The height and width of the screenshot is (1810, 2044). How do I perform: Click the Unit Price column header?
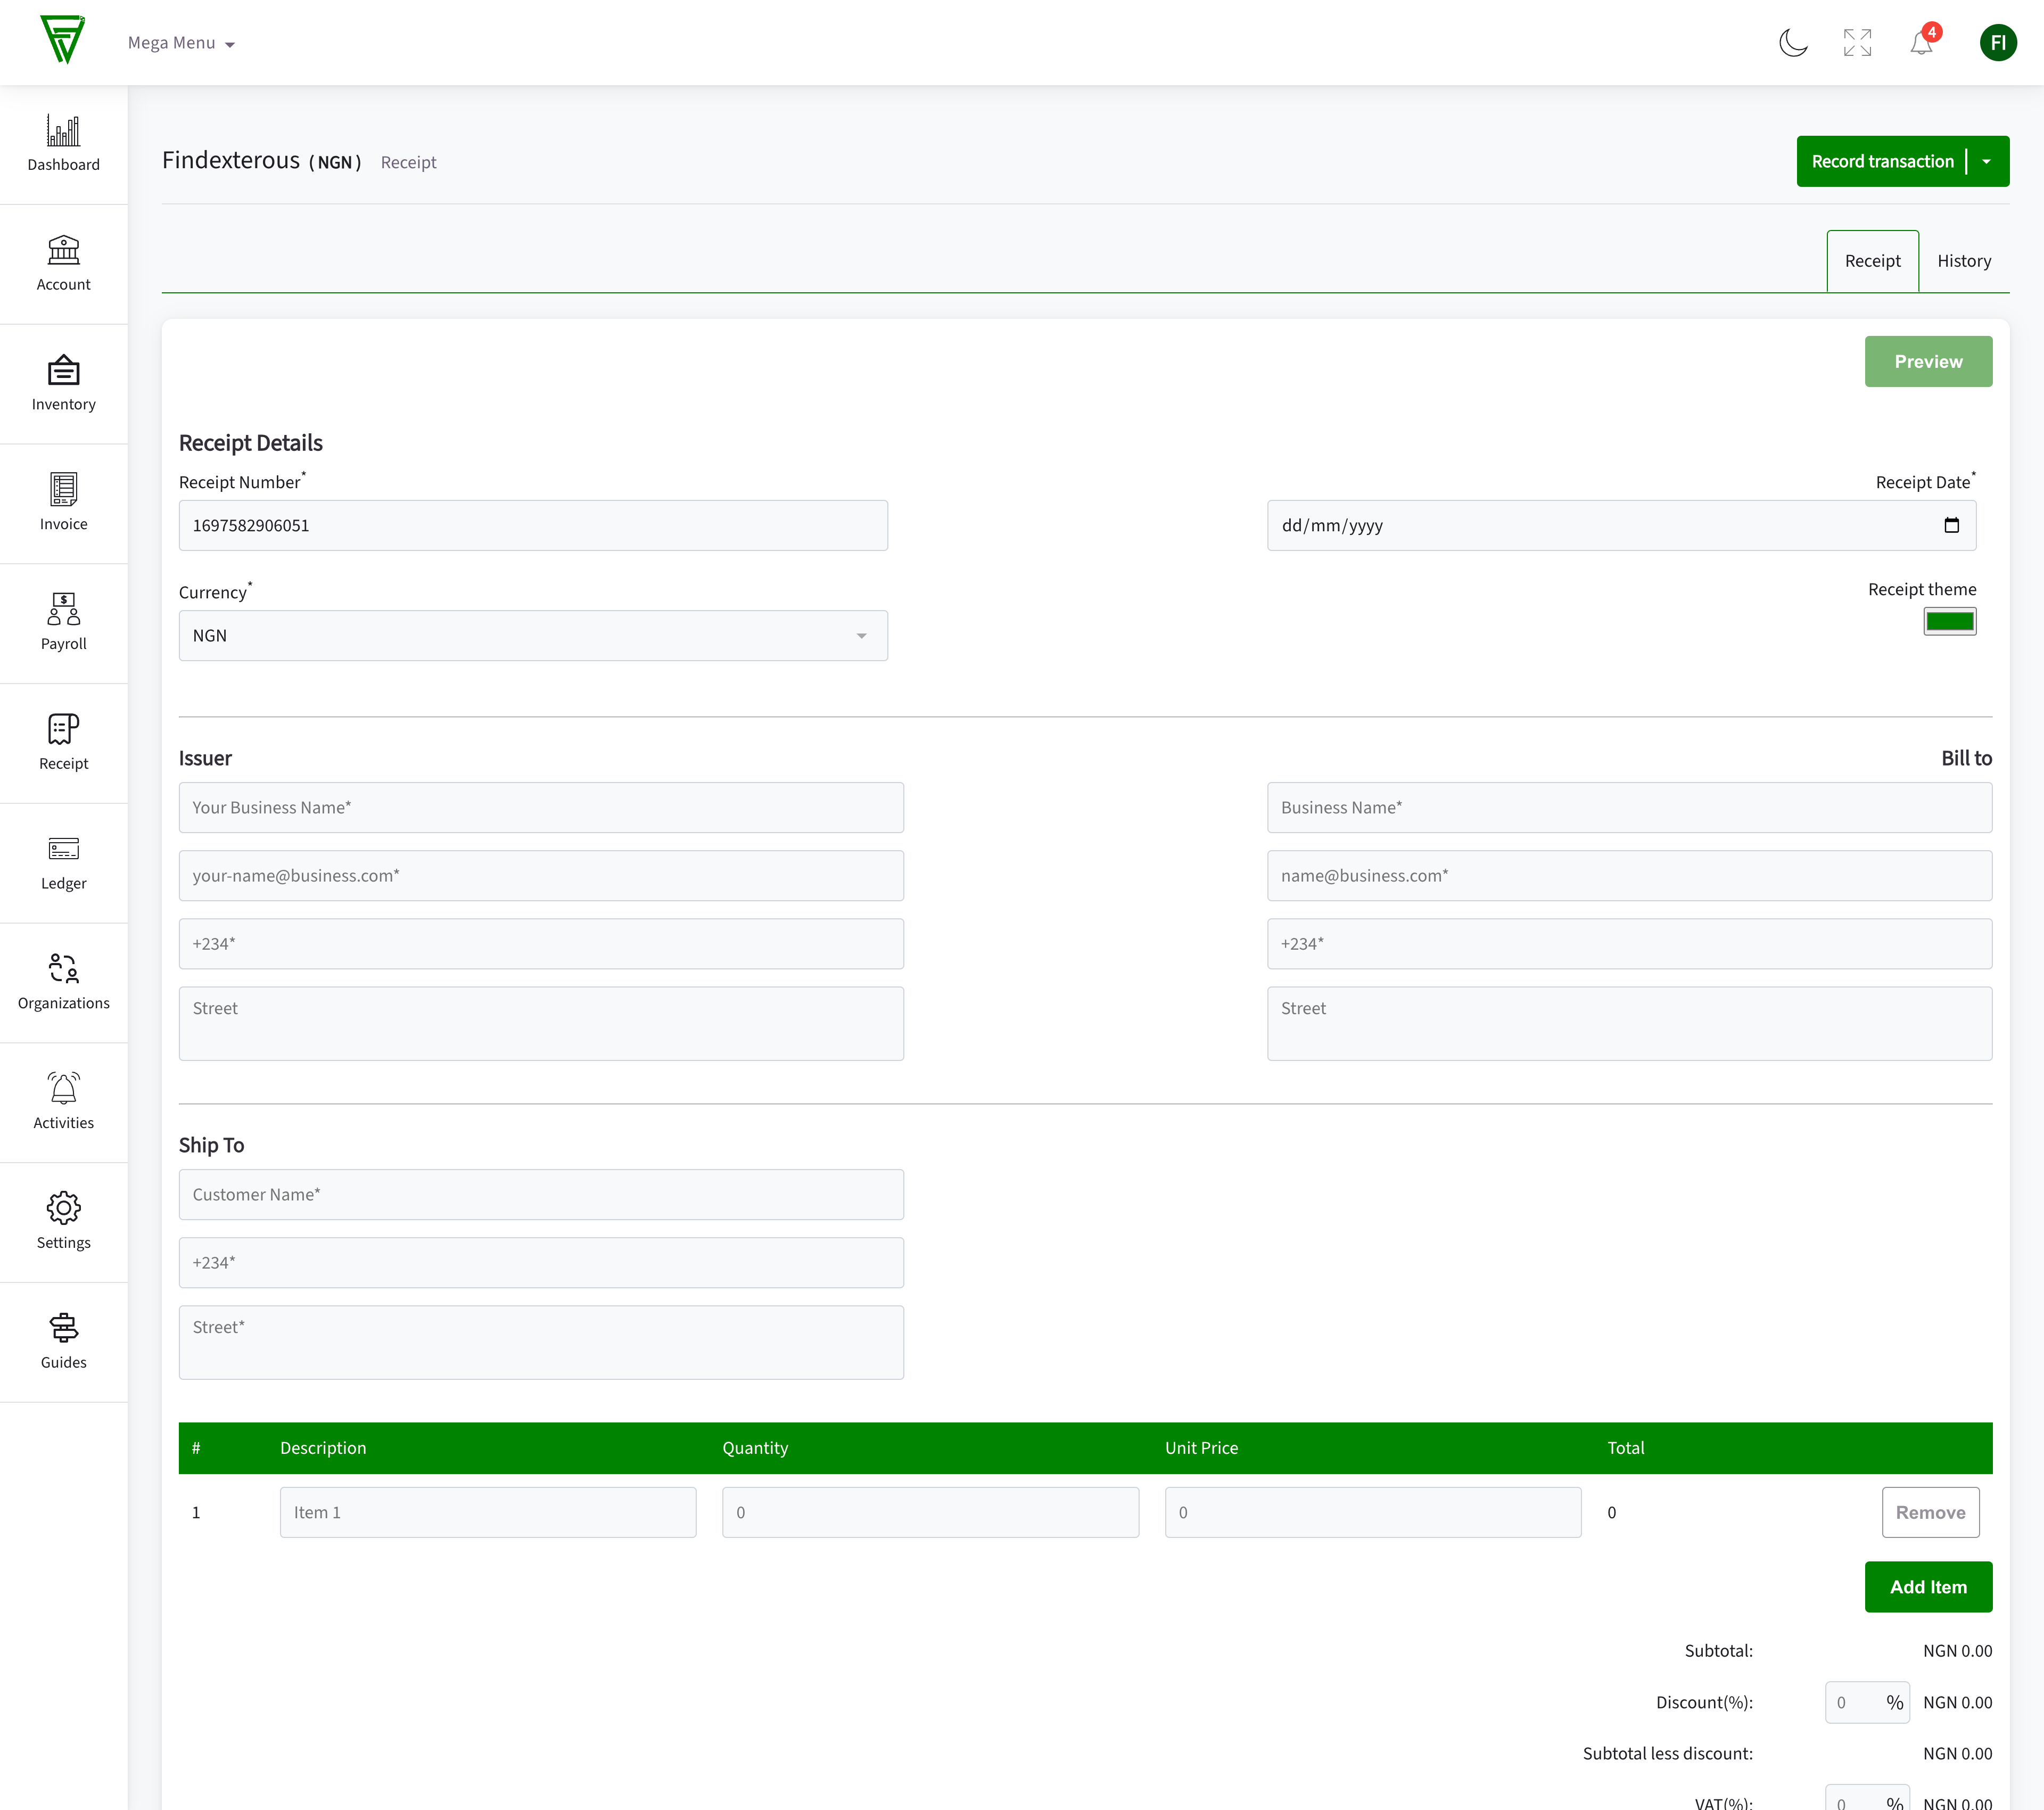[x=1201, y=1448]
